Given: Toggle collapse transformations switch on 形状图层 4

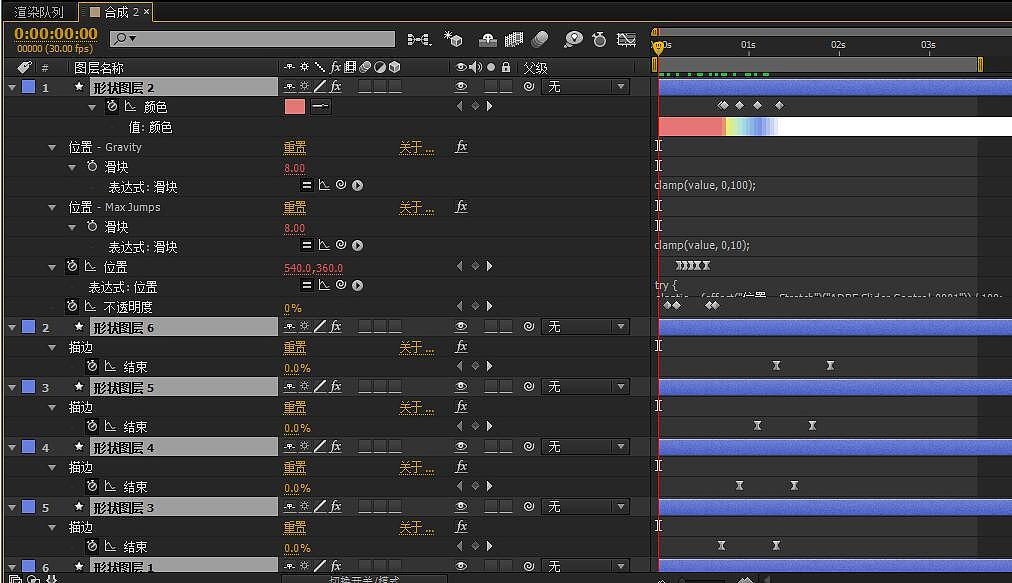Looking at the screenshot, I should pyautogui.click(x=305, y=447).
